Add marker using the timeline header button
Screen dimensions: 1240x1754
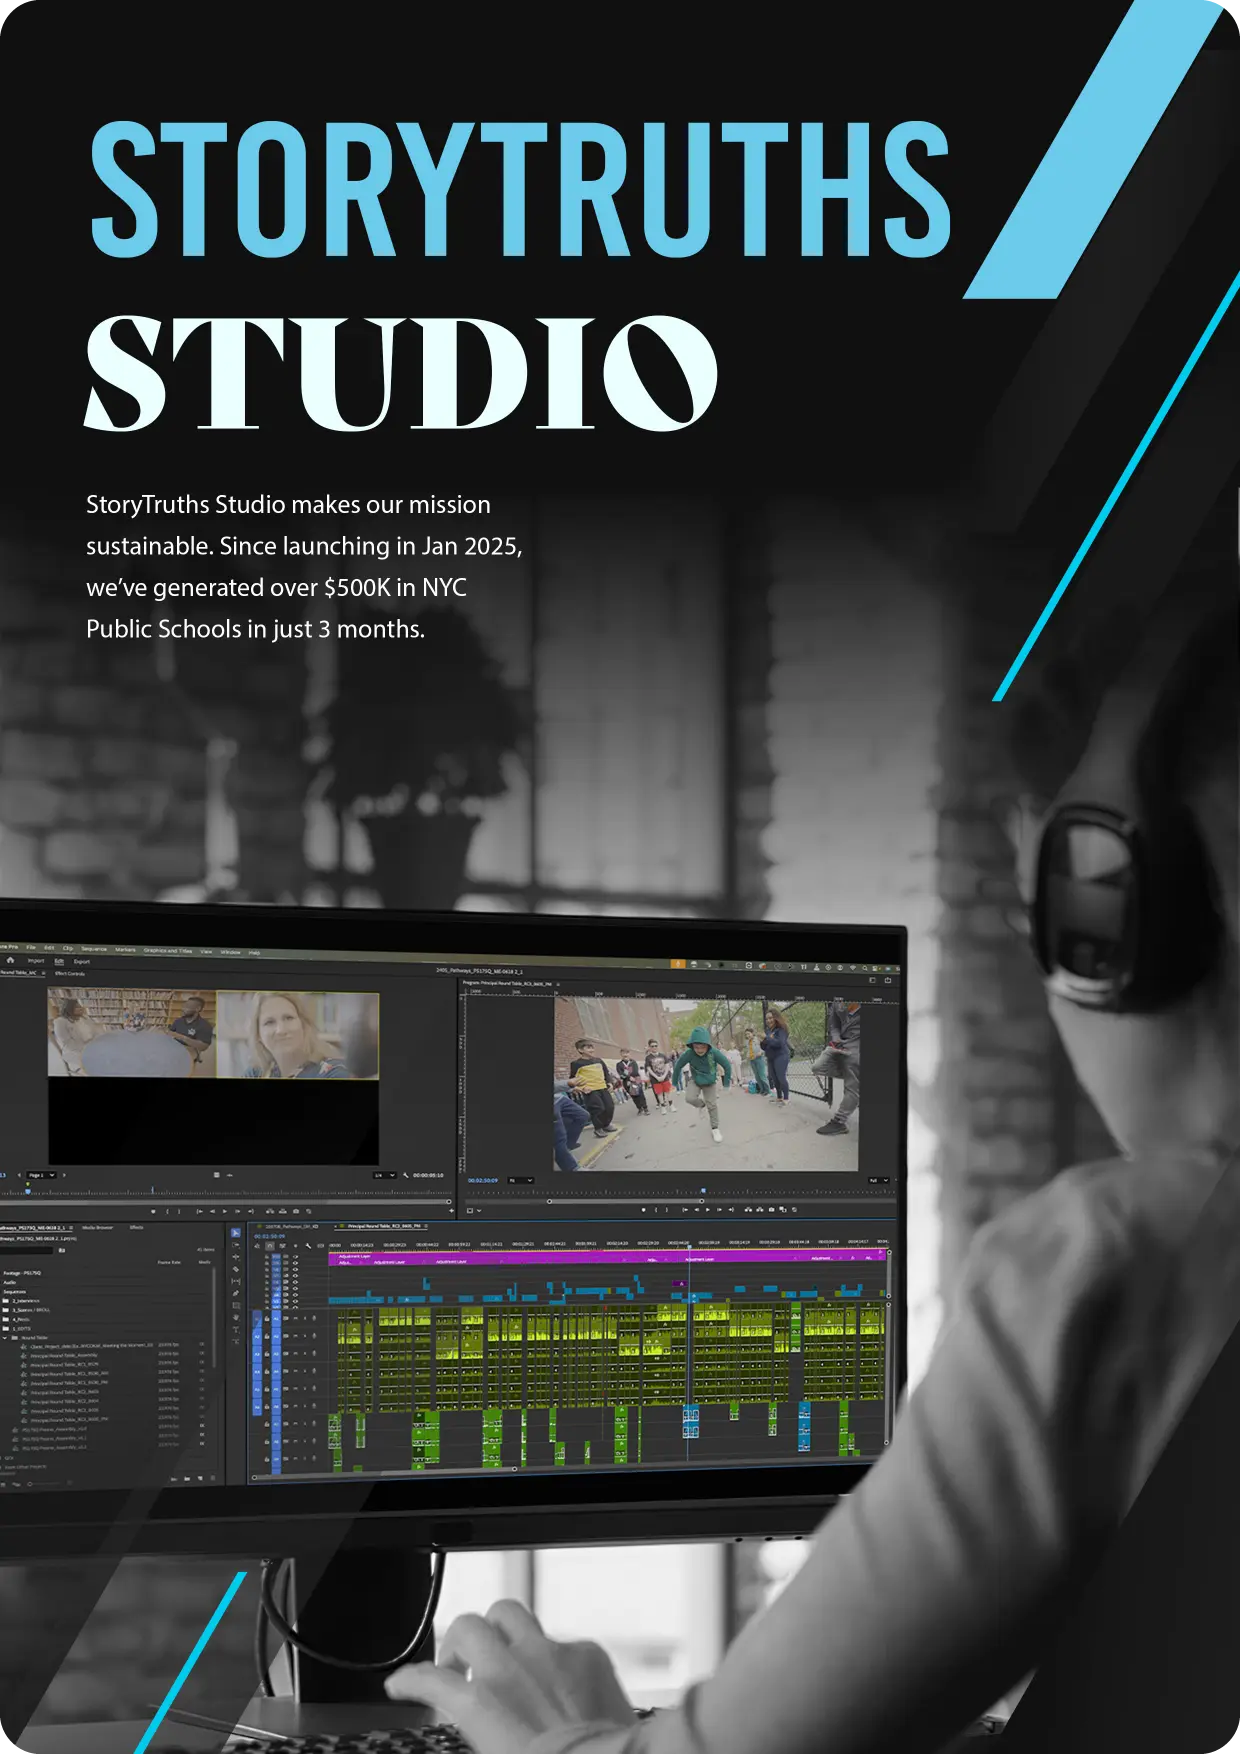(295, 1246)
